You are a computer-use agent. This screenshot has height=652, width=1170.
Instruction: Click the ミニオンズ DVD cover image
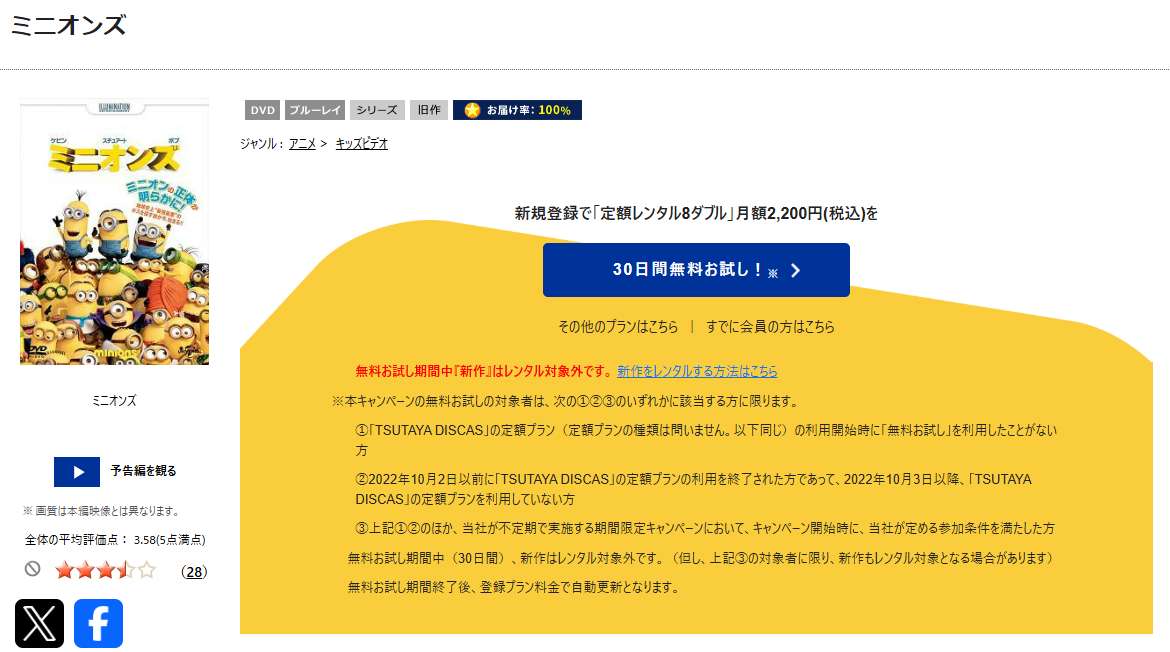[x=113, y=232]
